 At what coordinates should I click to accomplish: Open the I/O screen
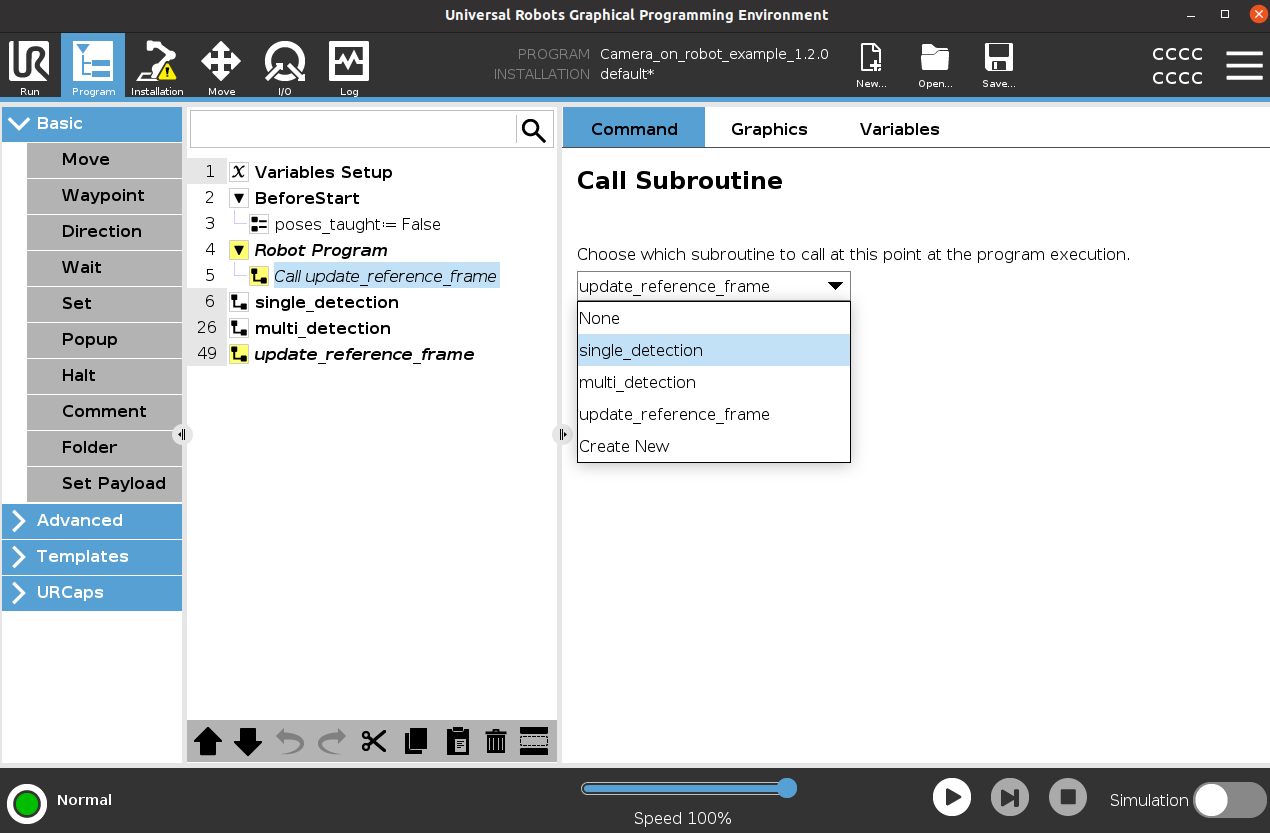[x=285, y=66]
